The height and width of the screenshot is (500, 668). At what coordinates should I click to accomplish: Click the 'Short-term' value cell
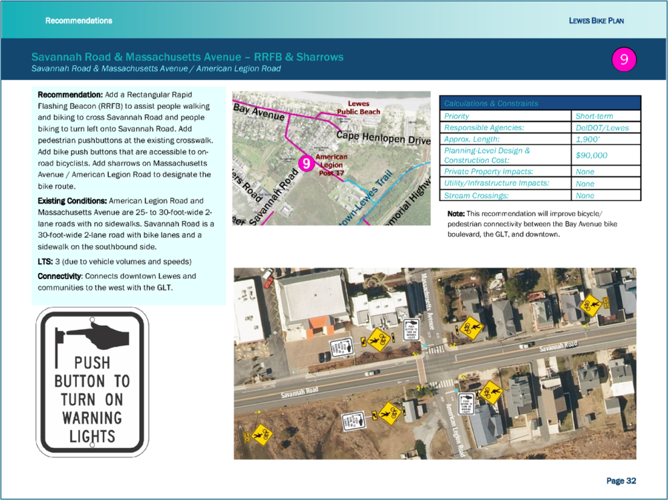(x=606, y=116)
